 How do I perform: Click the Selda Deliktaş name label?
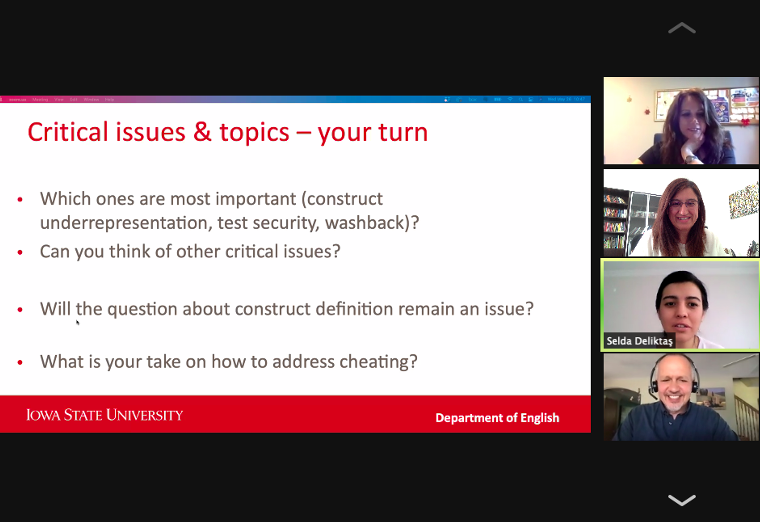click(639, 341)
